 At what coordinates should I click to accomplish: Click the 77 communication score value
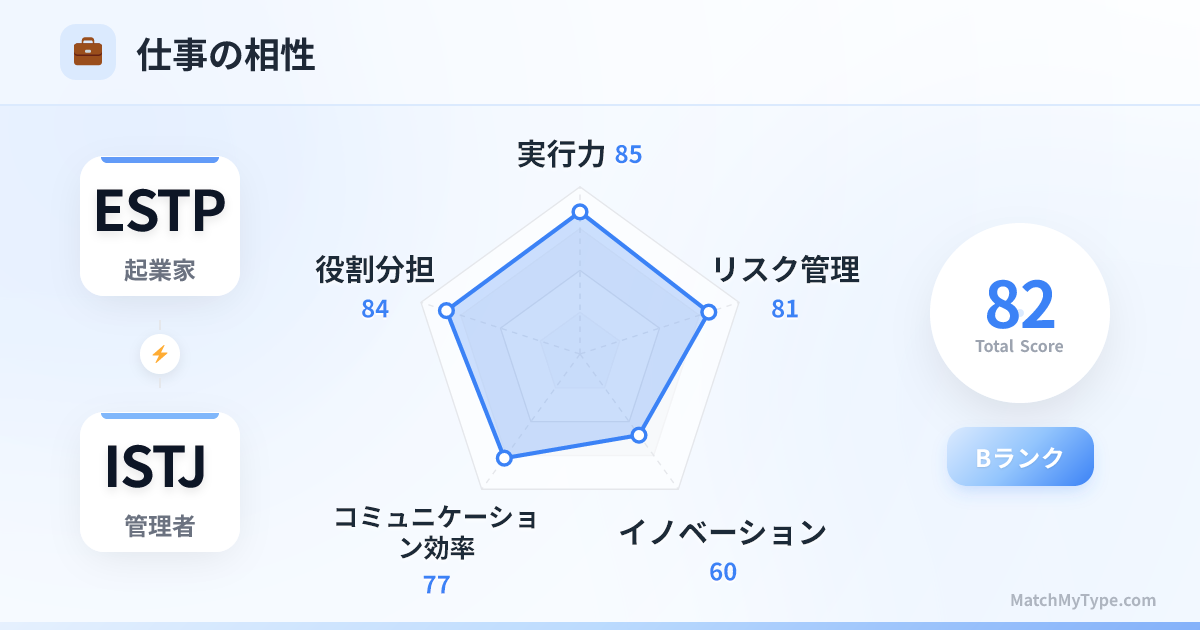(x=437, y=585)
